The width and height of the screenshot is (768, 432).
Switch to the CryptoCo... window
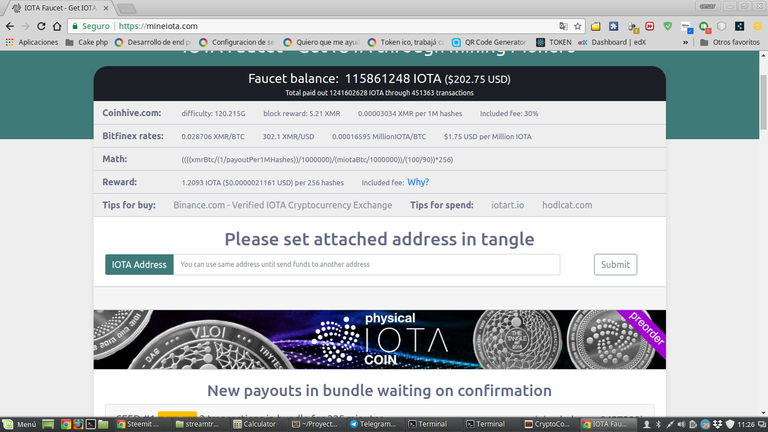tap(548, 424)
